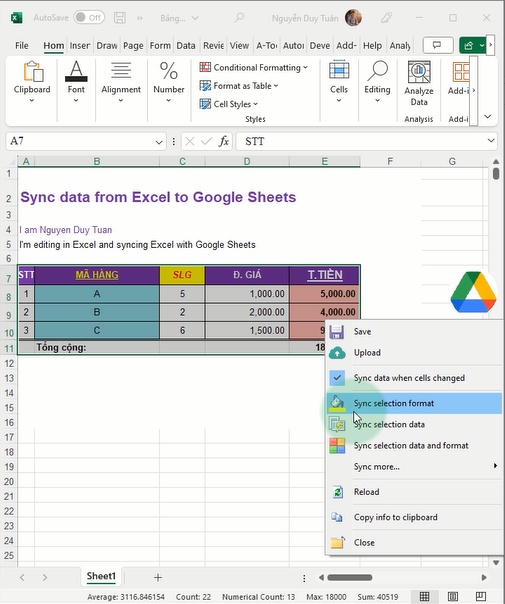The image size is (505, 604).
Task: Click the horizontal scrollbar thumb
Action: point(350,577)
